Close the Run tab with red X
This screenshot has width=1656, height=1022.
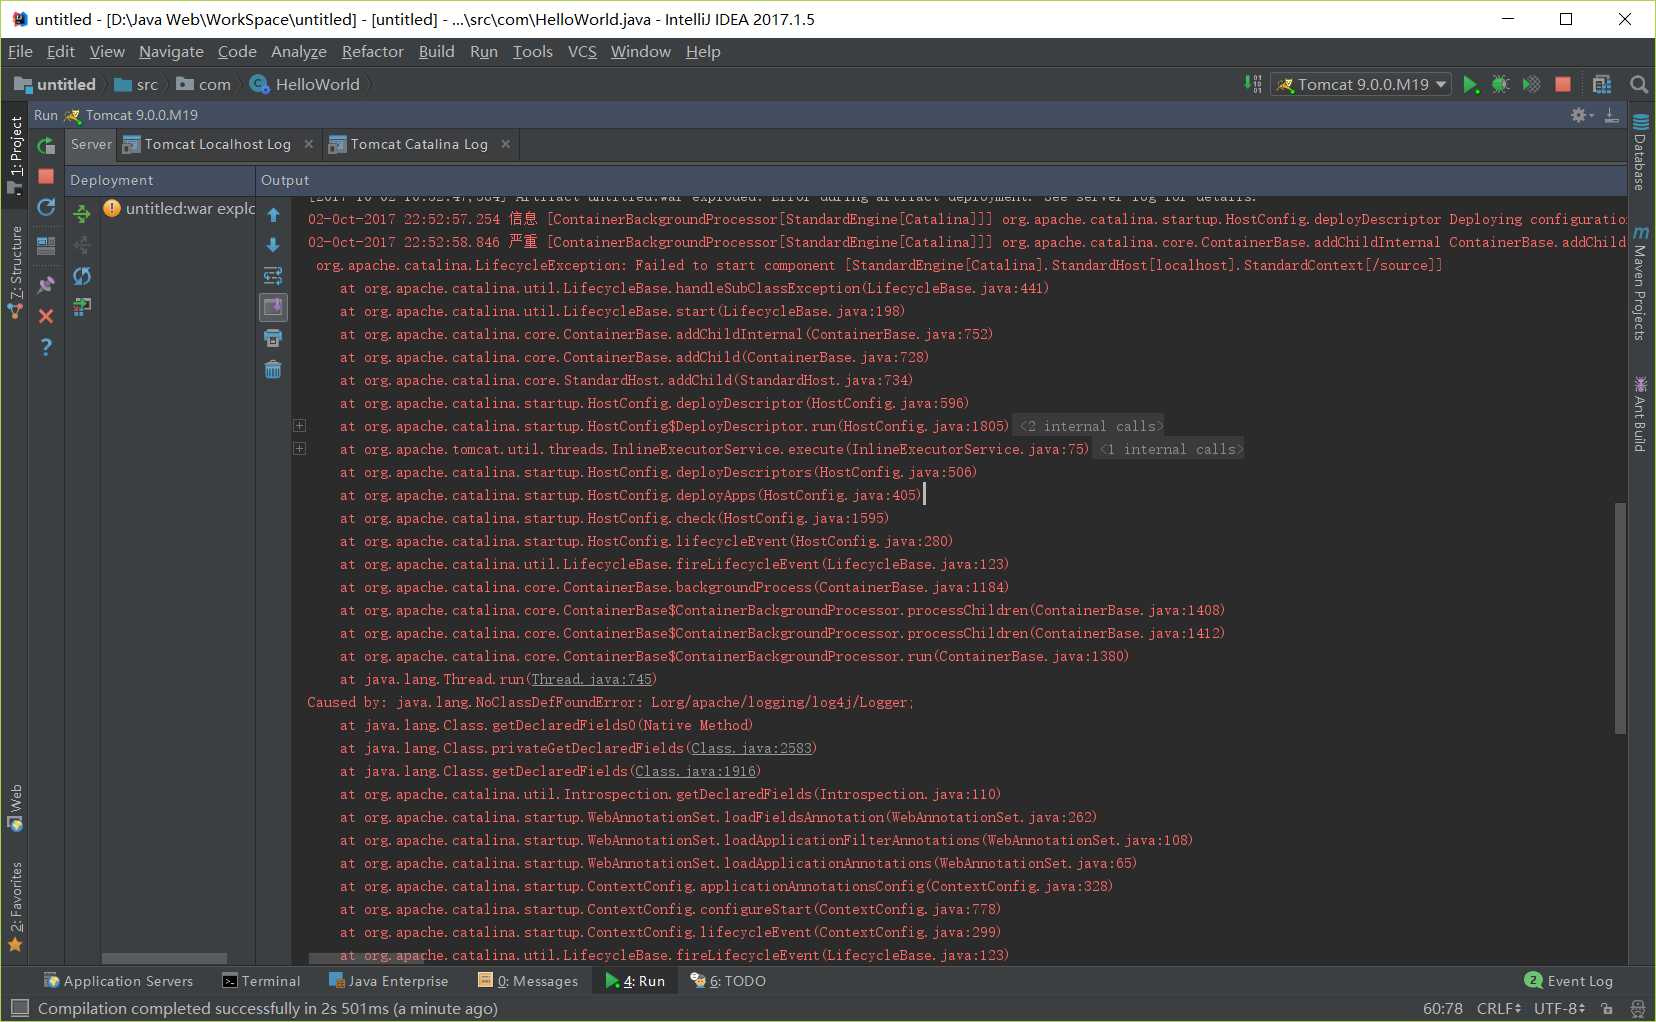click(46, 316)
